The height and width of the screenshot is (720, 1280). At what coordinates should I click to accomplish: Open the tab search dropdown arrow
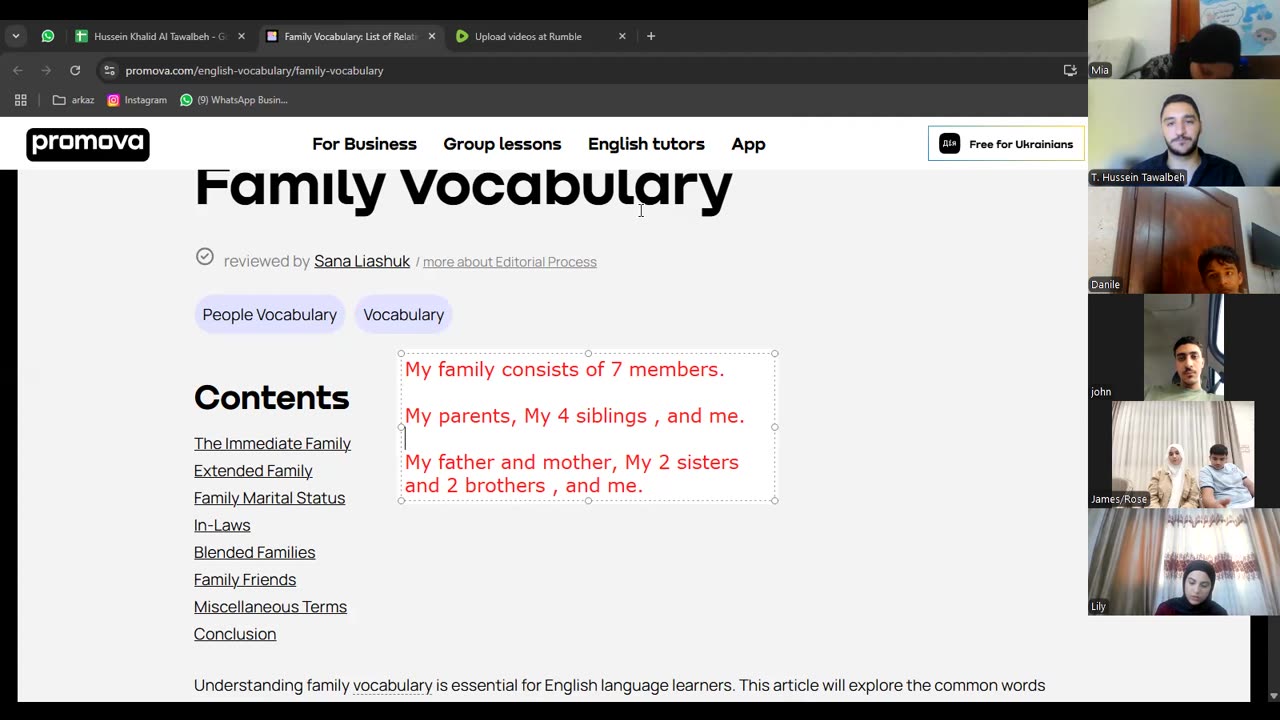click(15, 36)
